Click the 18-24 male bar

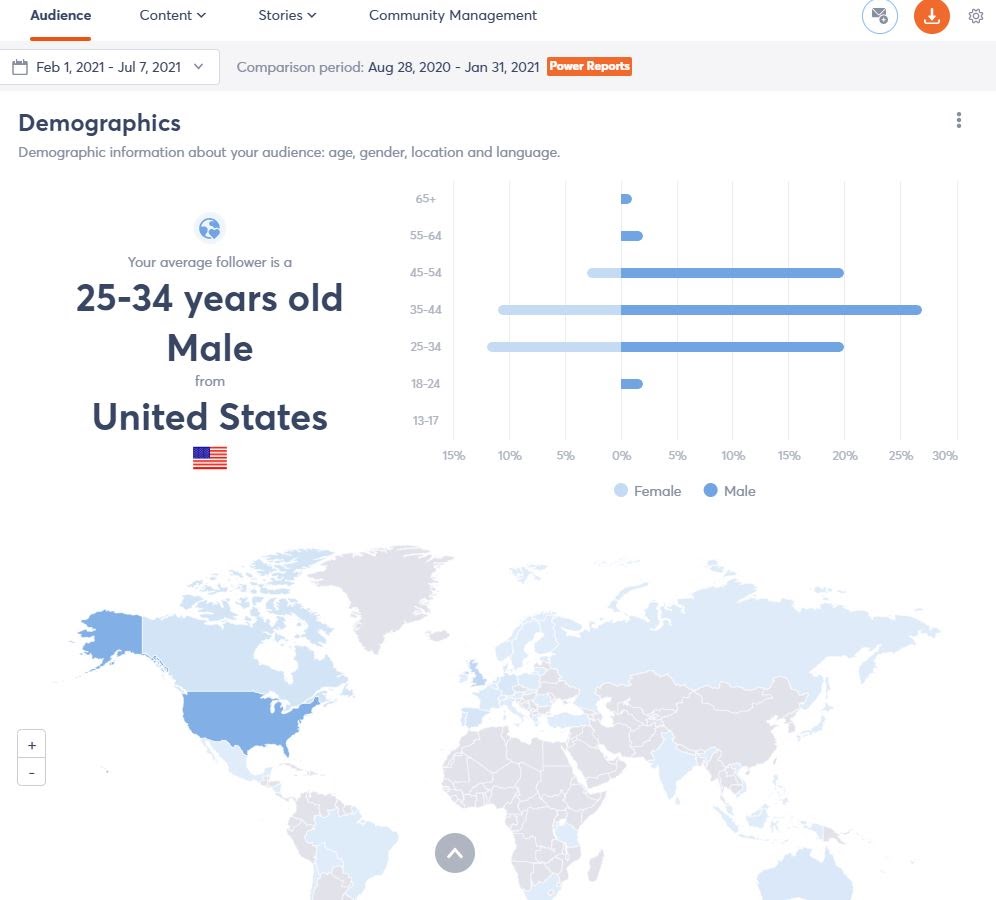[x=632, y=384]
